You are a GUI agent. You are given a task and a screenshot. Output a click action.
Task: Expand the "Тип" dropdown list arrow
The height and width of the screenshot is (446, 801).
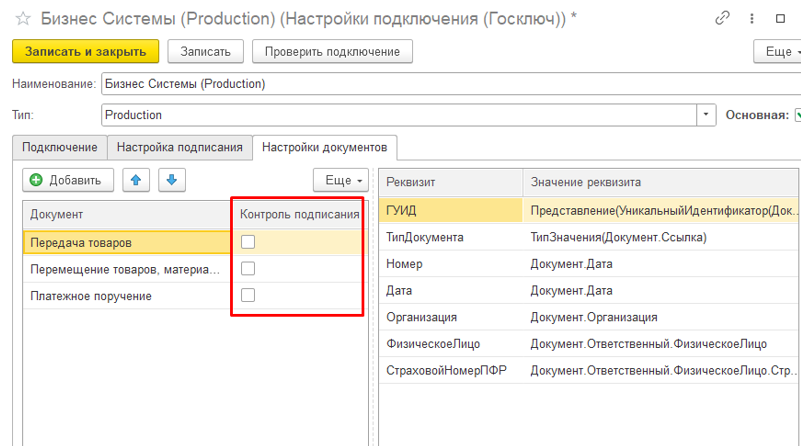click(x=706, y=115)
